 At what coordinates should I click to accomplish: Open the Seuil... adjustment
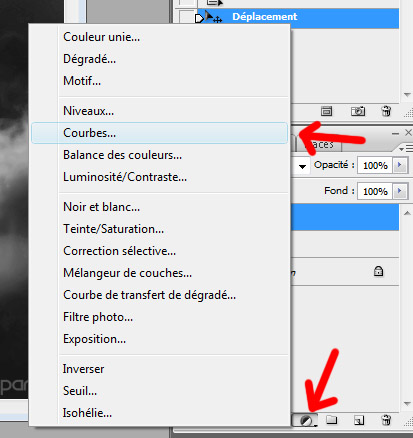pyautogui.click(x=80, y=391)
